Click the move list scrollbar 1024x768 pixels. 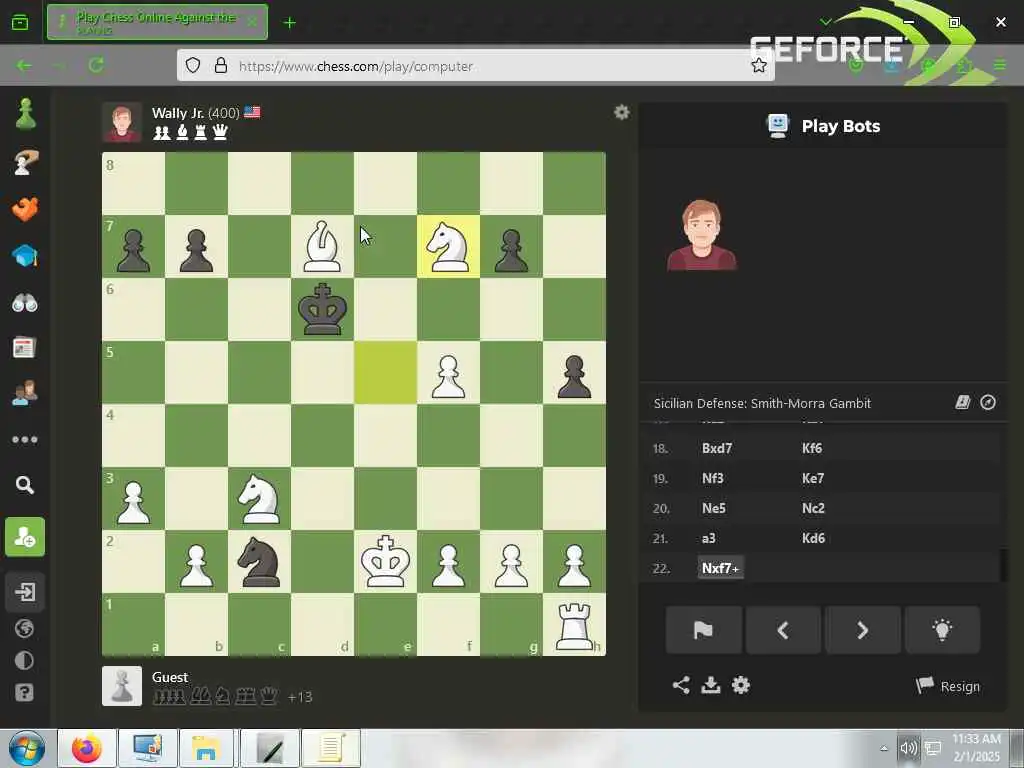1003,565
